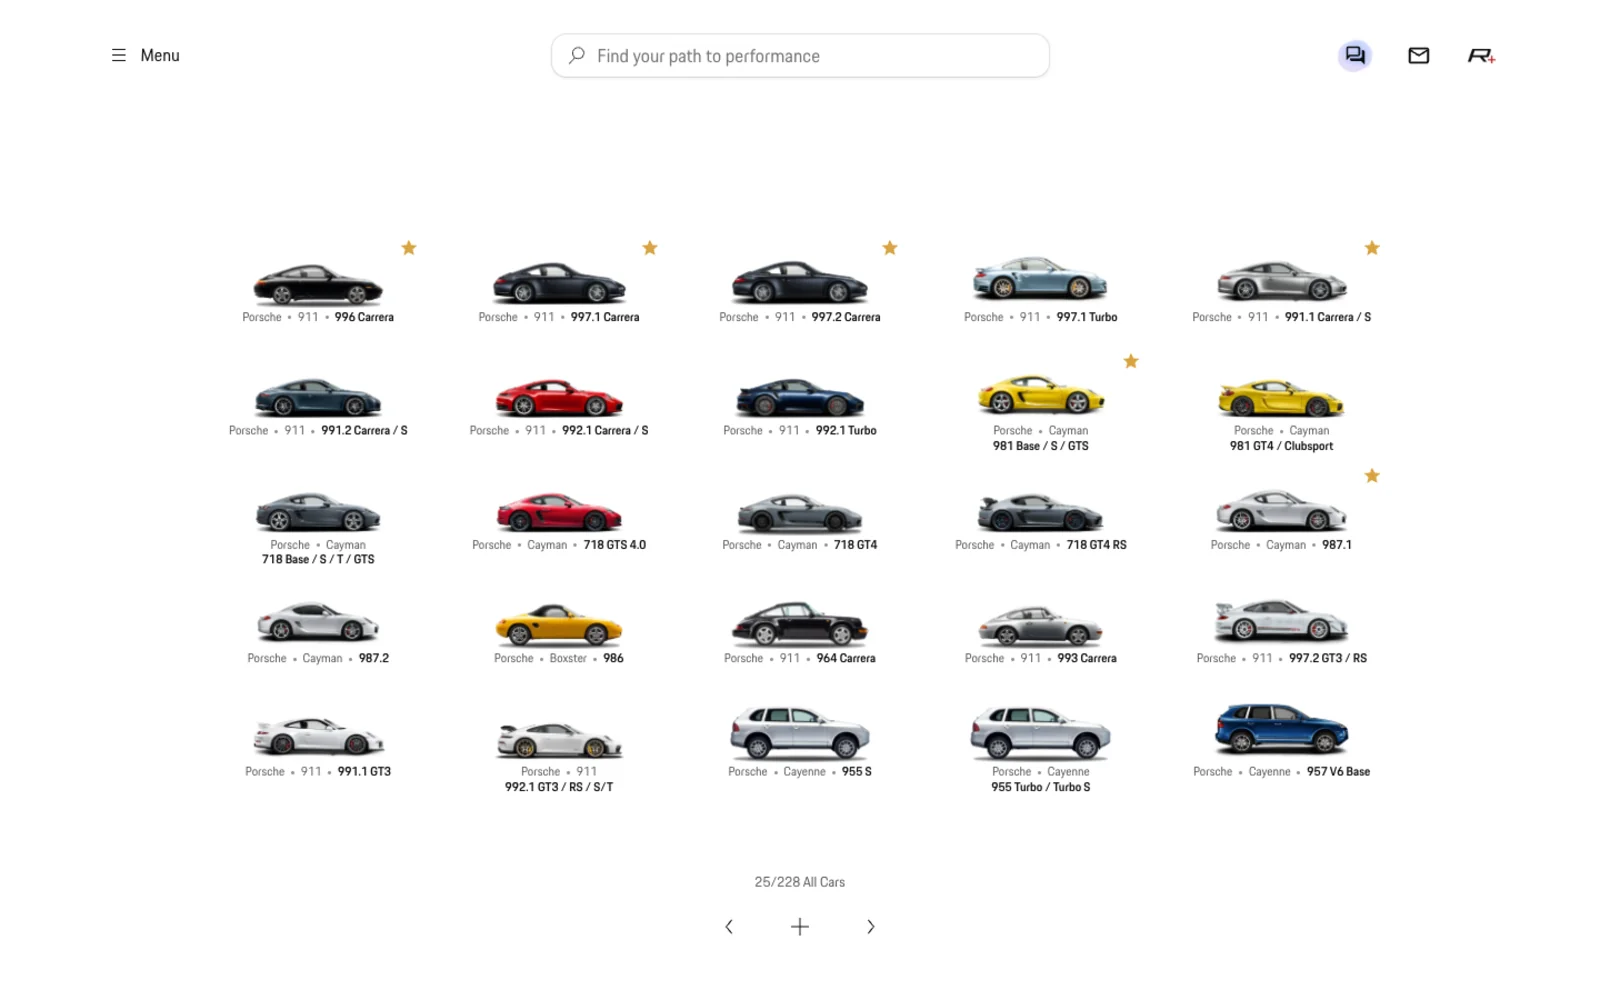Select the 997.2 GT3 / RS car image
1600x1000 pixels.
tap(1281, 620)
